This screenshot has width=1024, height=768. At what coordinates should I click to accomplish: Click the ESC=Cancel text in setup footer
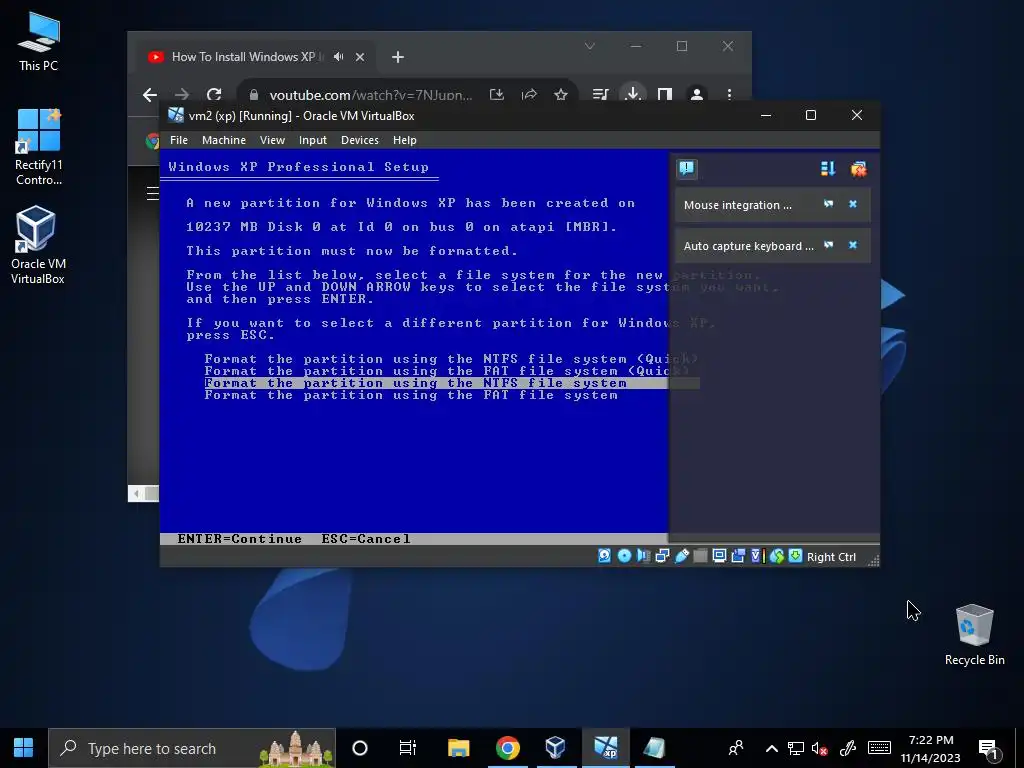coord(366,539)
